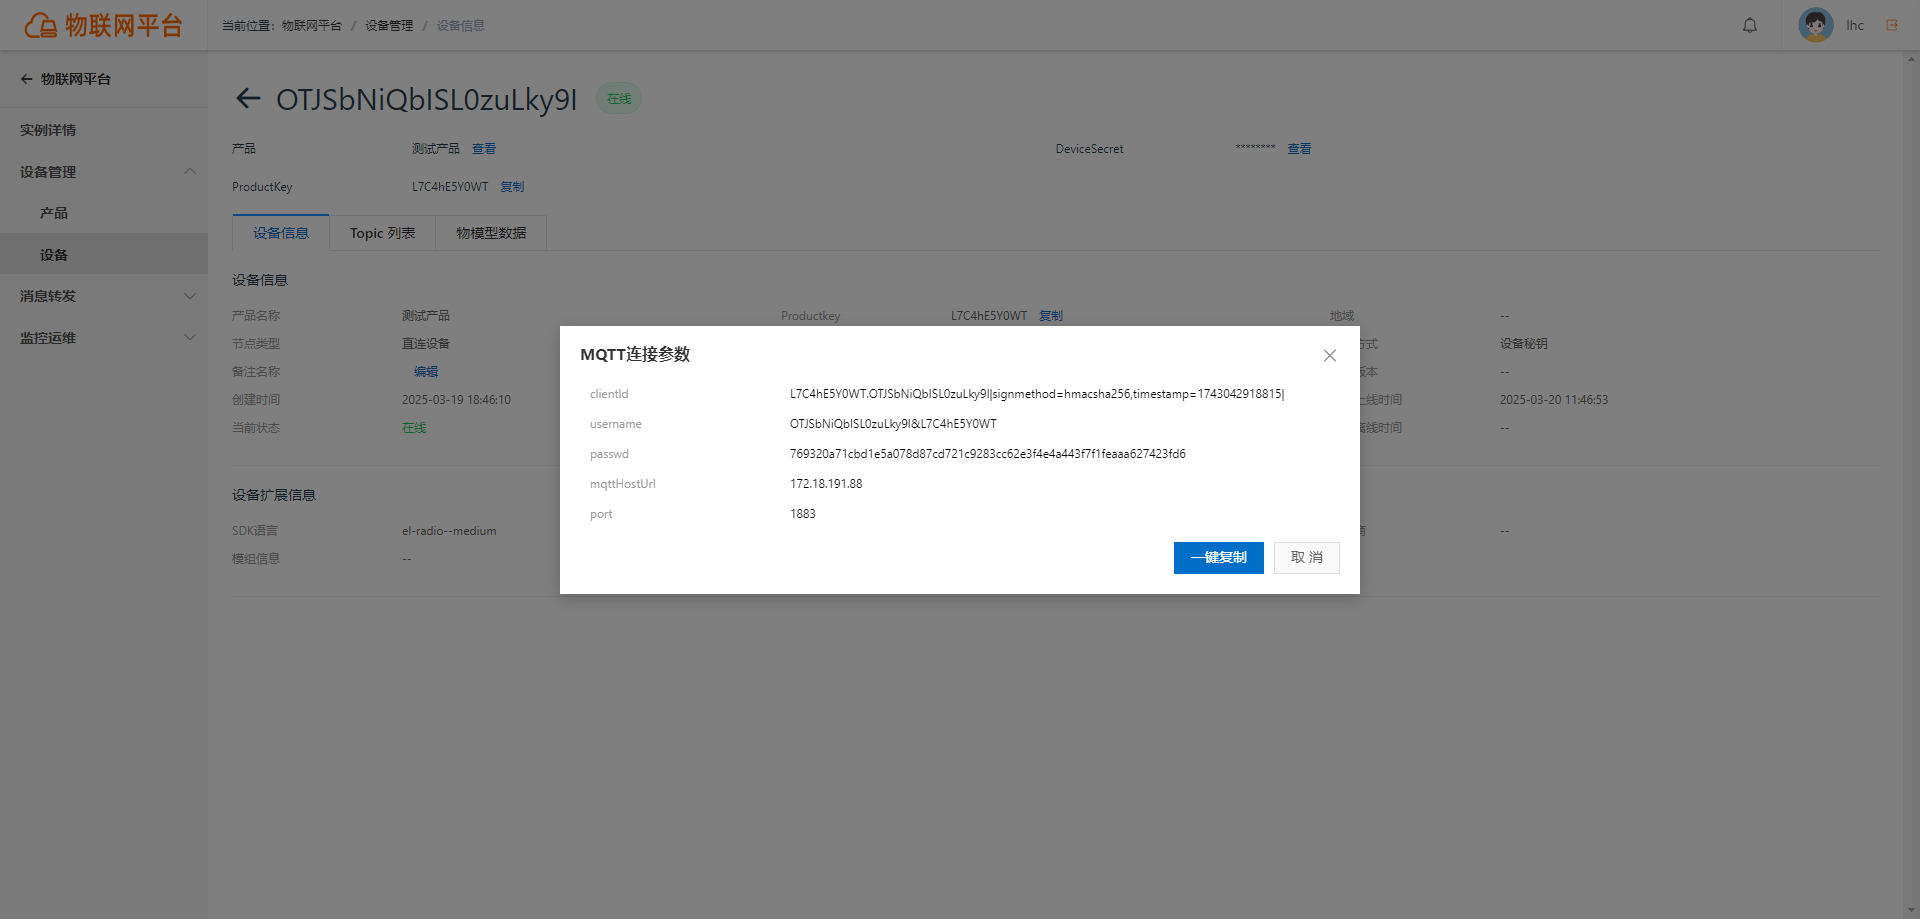Click the user avatar picture
Viewport: 1920px width, 919px height.
click(x=1815, y=25)
